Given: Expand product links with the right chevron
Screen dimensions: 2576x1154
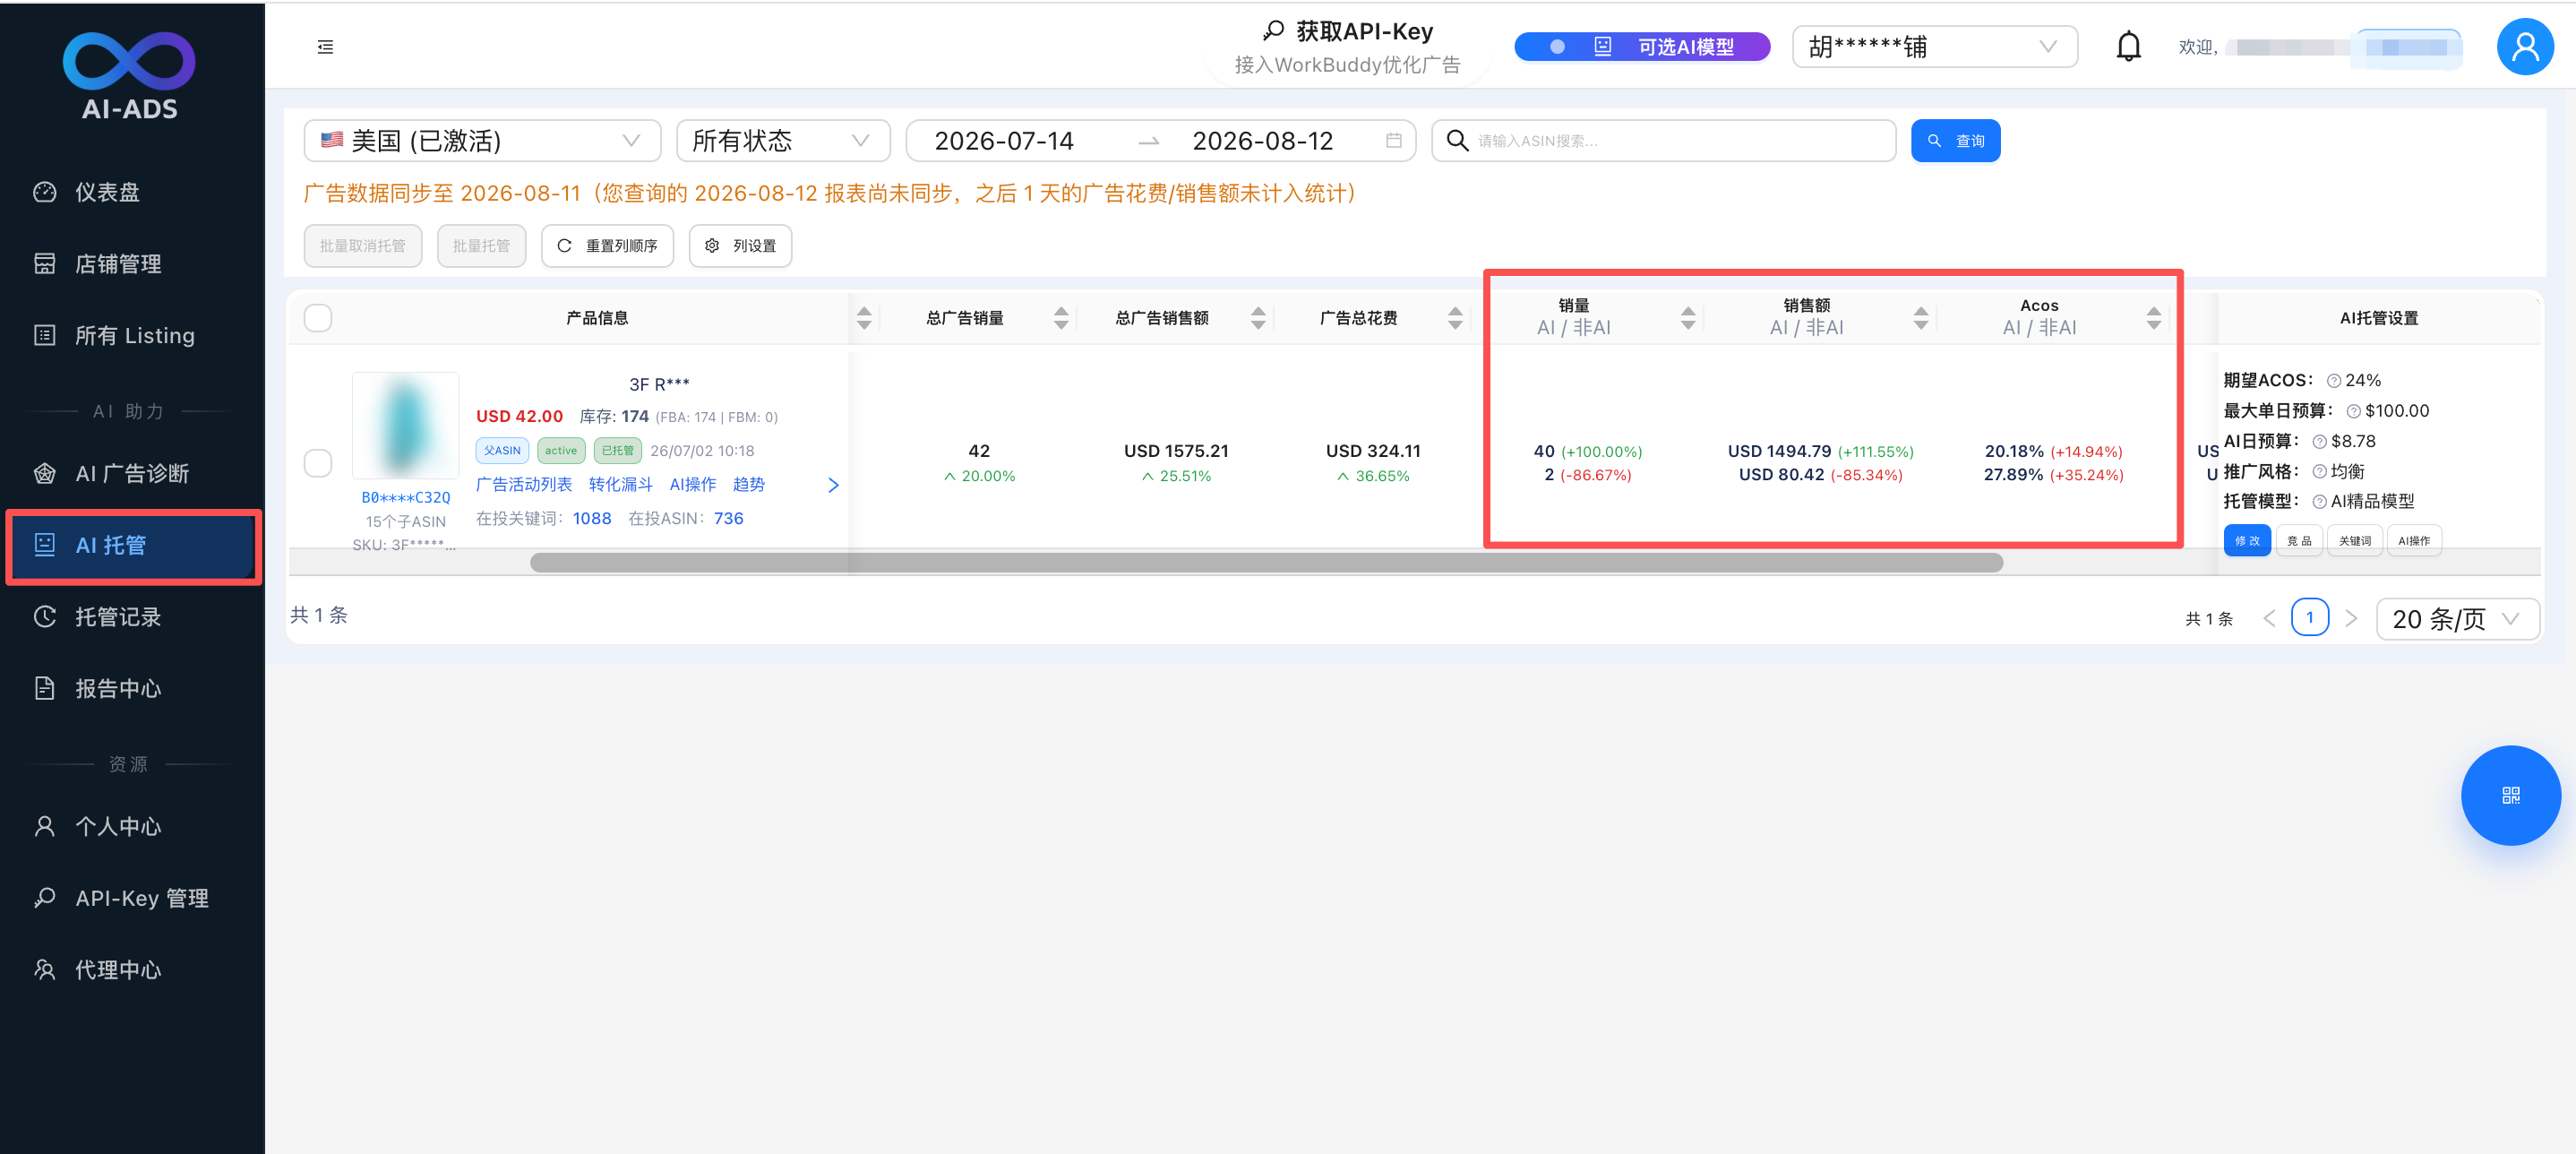Looking at the screenshot, I should (833, 485).
